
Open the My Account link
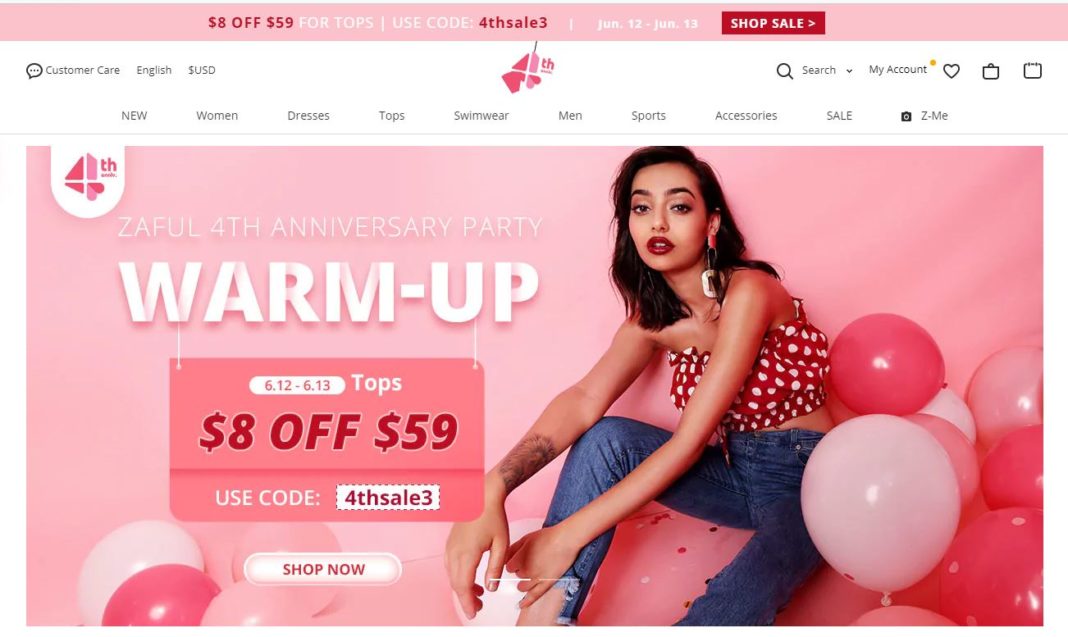[x=897, y=69]
